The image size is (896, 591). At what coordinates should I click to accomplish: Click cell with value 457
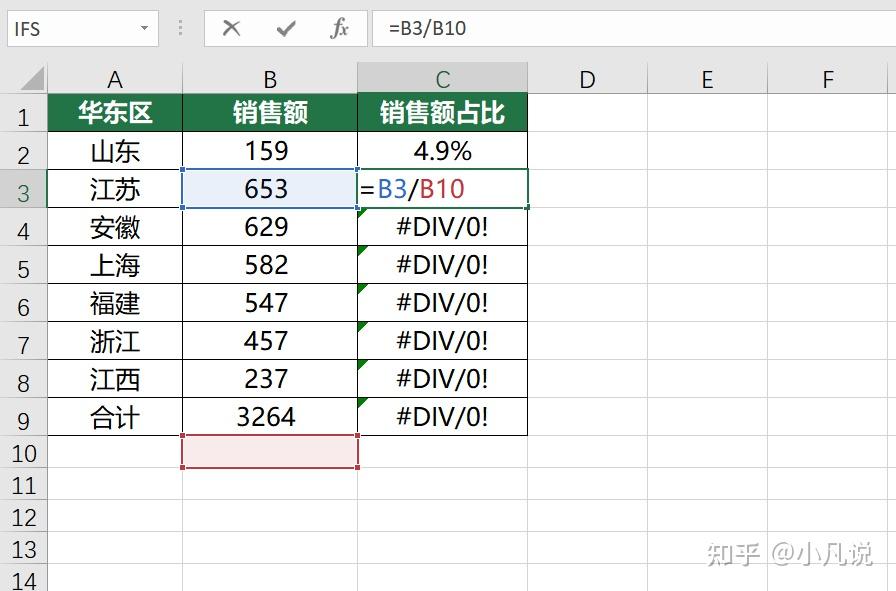tap(270, 341)
